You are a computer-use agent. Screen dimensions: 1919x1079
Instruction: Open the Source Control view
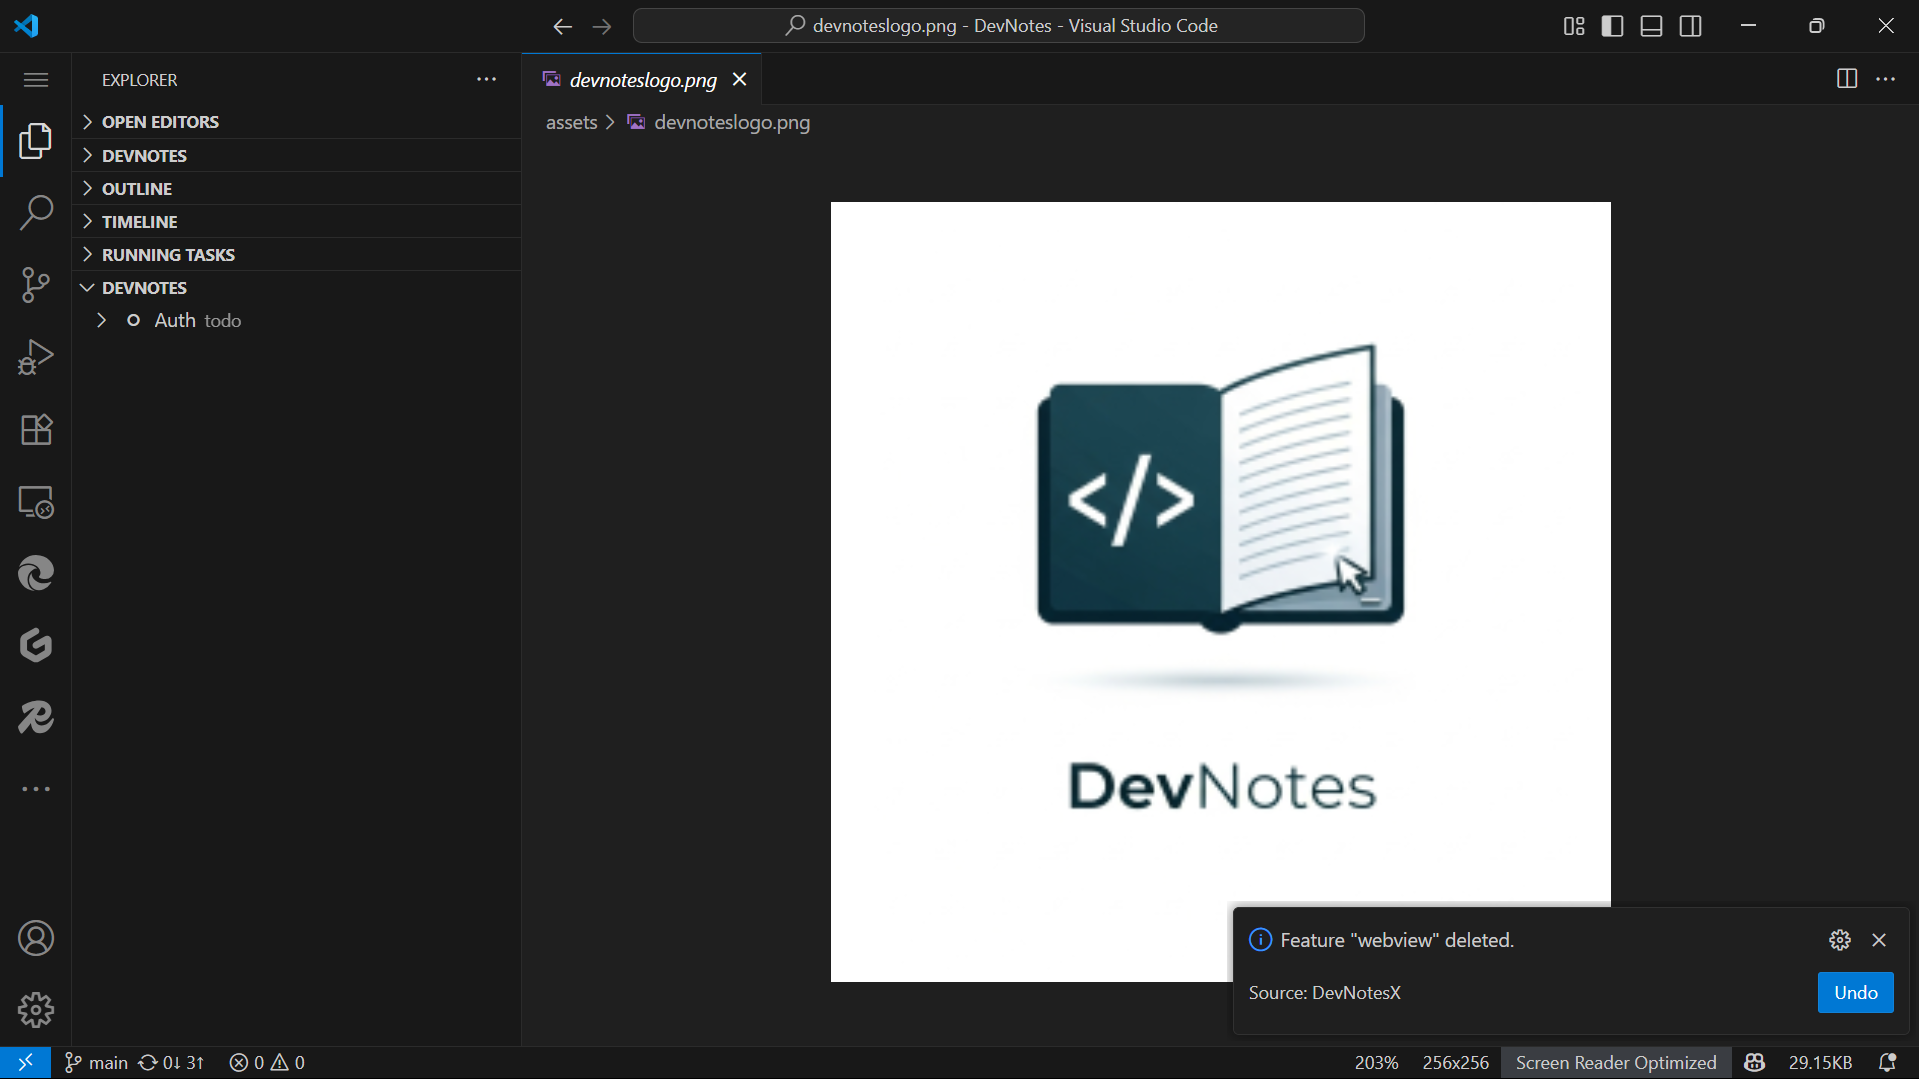36,285
